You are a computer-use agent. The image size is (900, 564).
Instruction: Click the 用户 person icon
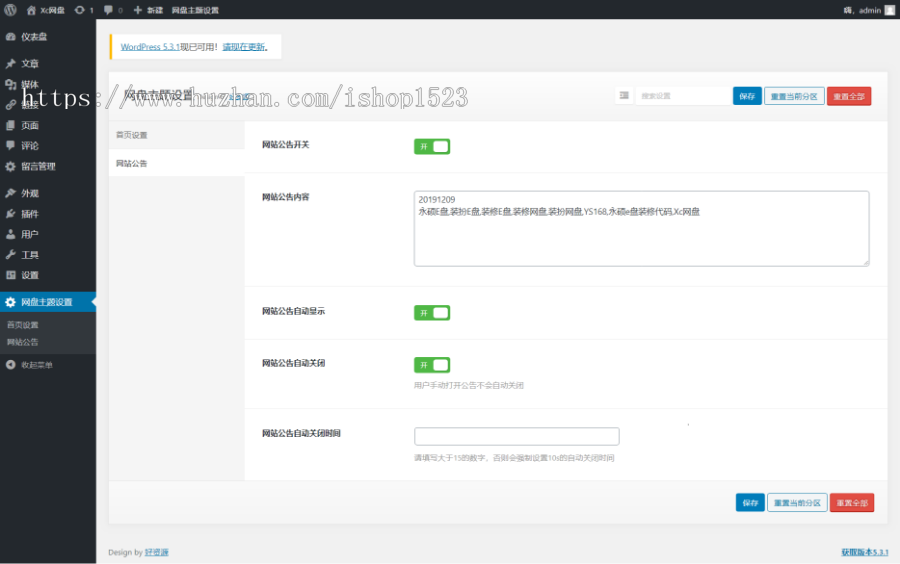[10, 234]
